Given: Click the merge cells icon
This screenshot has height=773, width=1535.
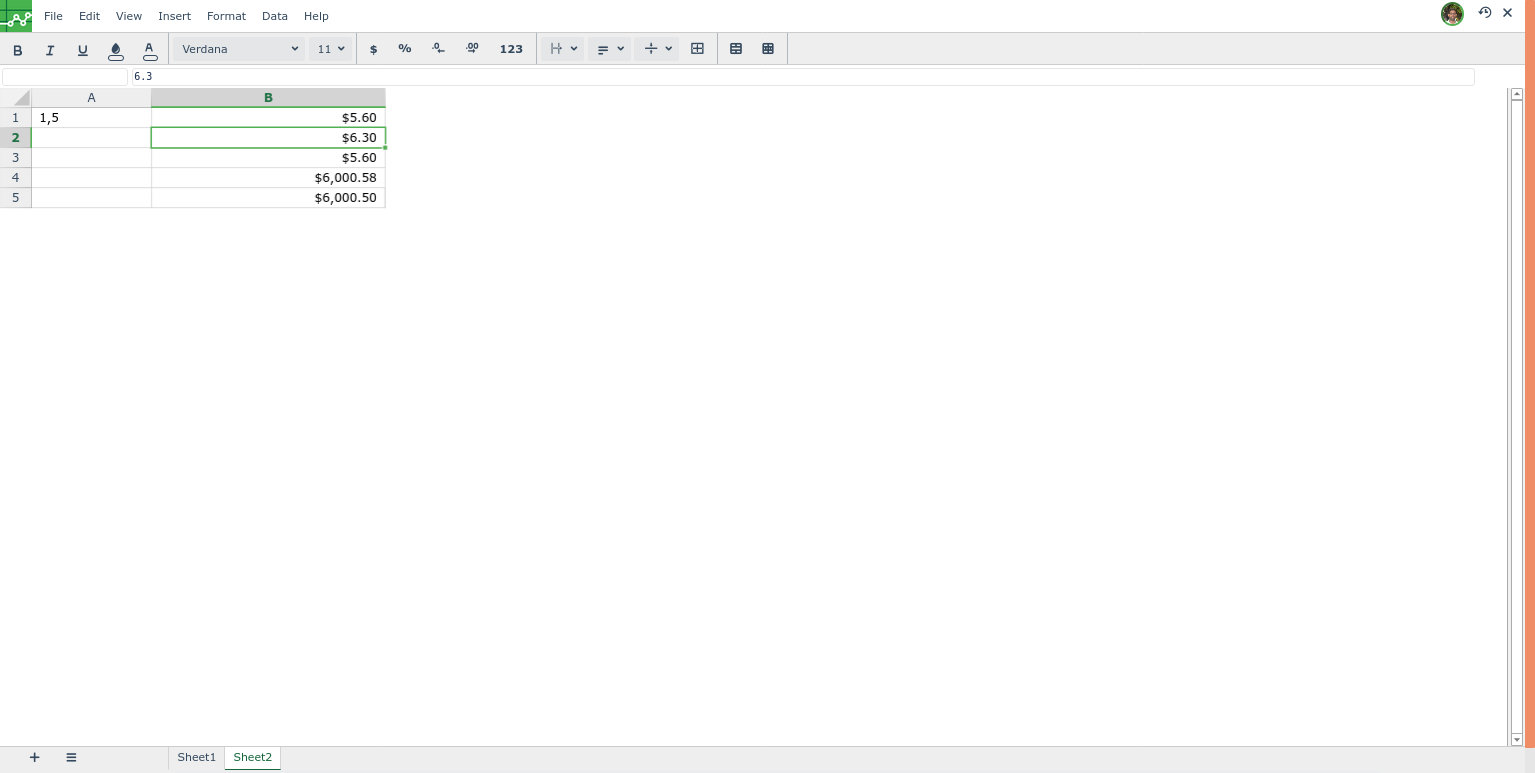Looking at the screenshot, I should click(698, 49).
